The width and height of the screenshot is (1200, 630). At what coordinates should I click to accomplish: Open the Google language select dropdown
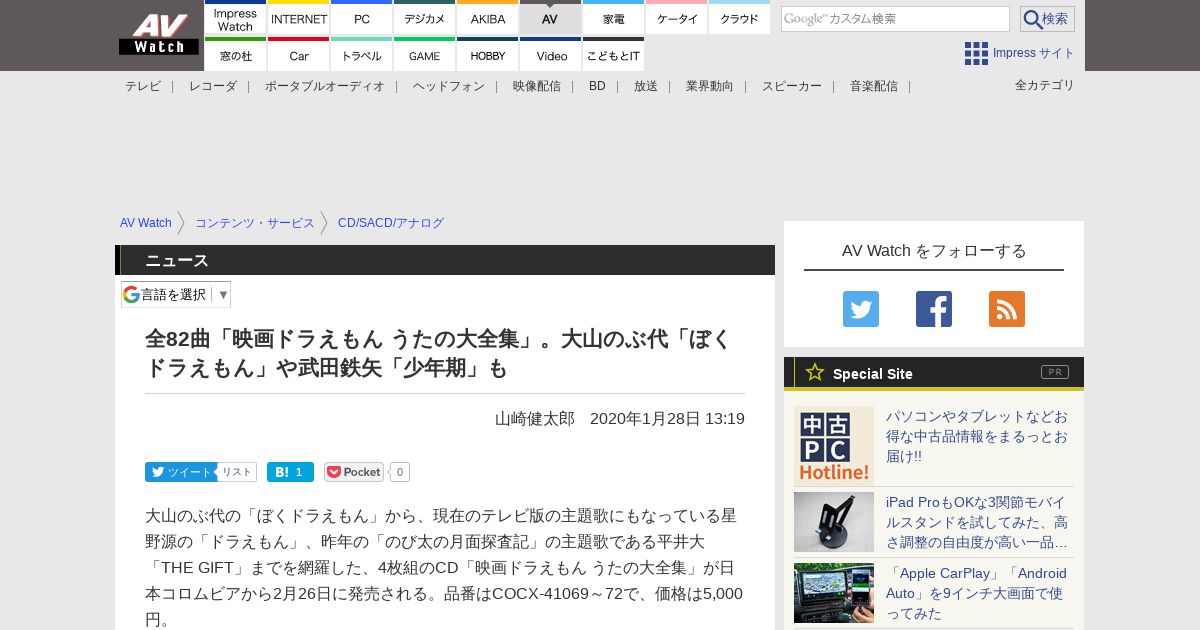click(176, 294)
